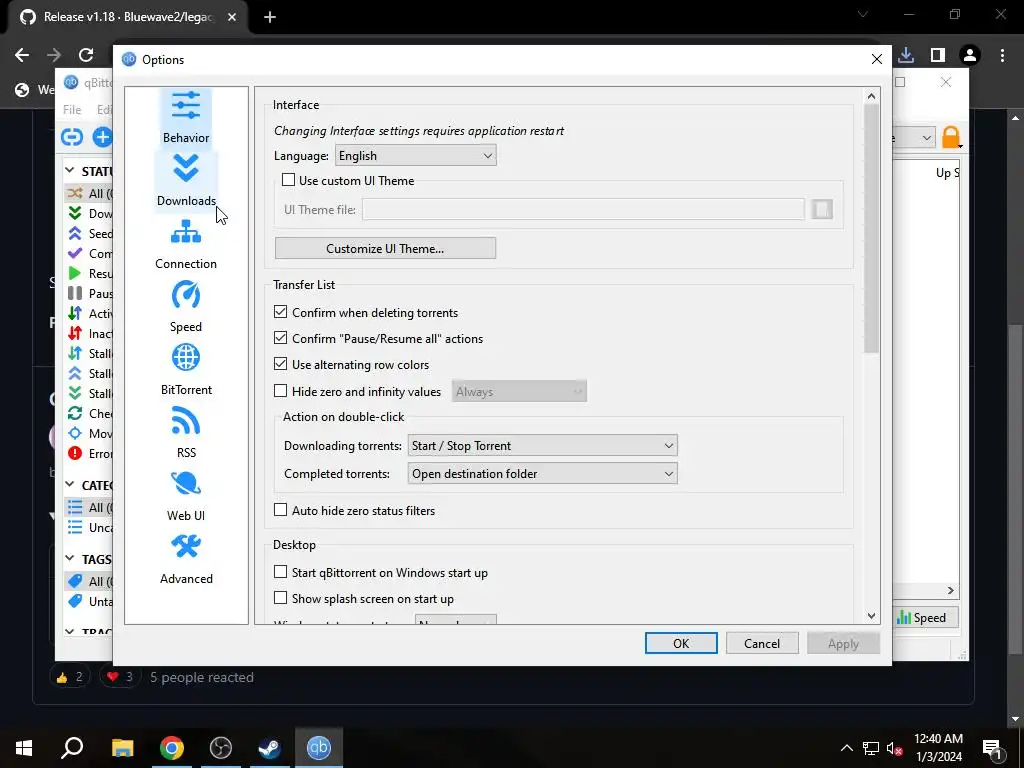Click the heart reaction on GitHub

coord(120,677)
